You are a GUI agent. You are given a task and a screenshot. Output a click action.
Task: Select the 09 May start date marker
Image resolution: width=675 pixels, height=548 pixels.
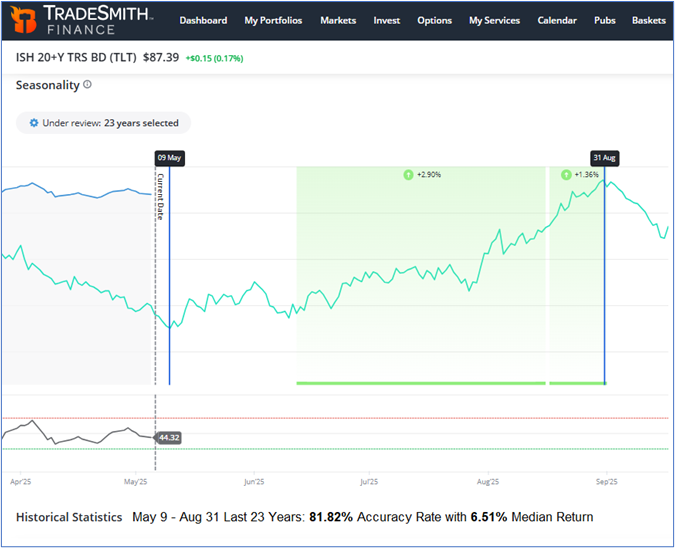(169, 158)
